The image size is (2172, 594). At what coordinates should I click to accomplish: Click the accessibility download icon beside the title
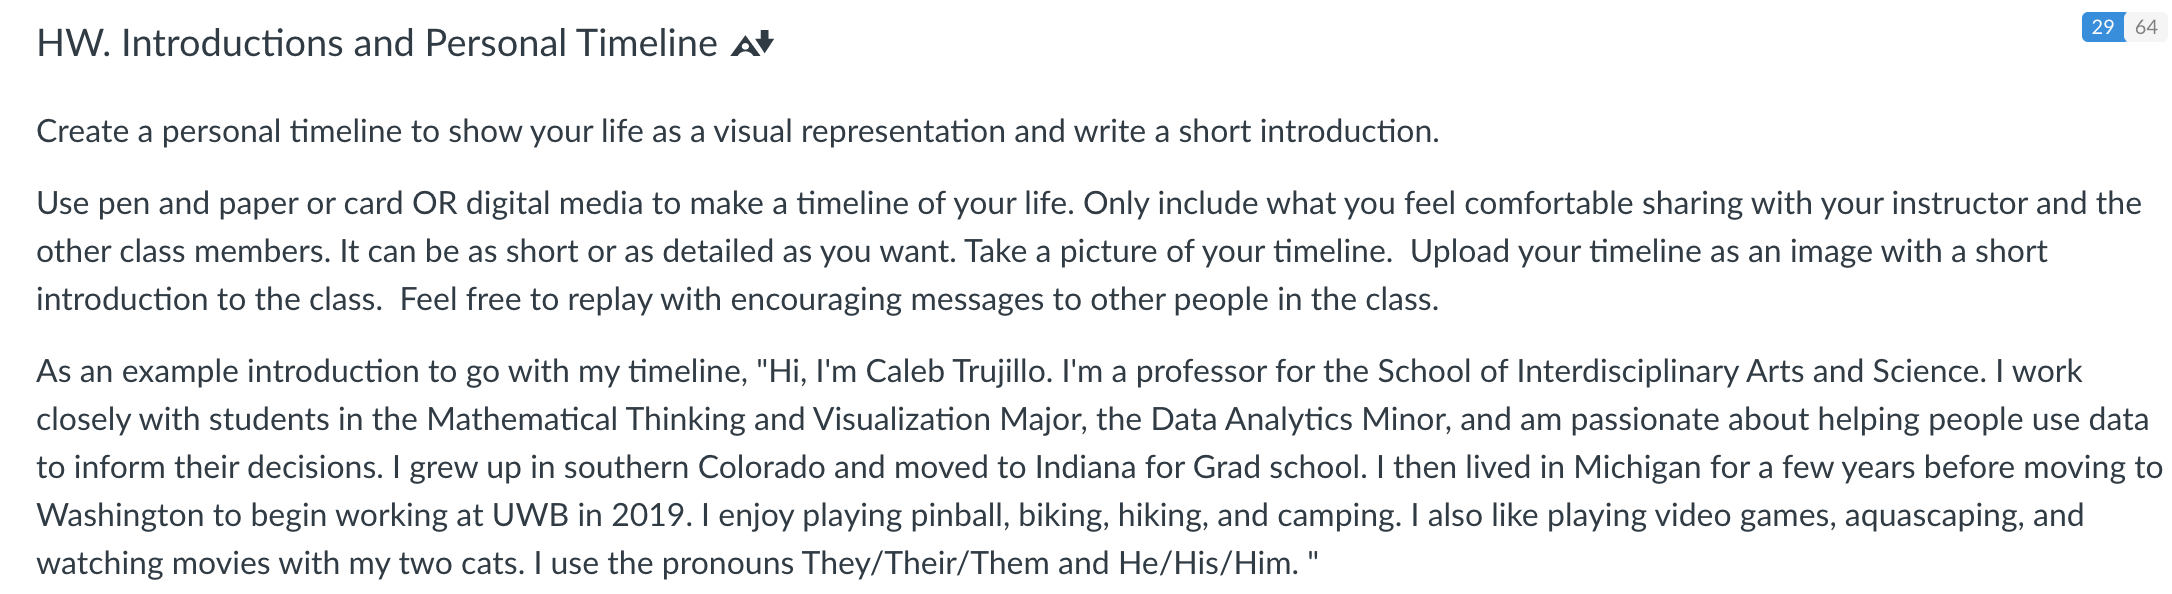tap(753, 44)
